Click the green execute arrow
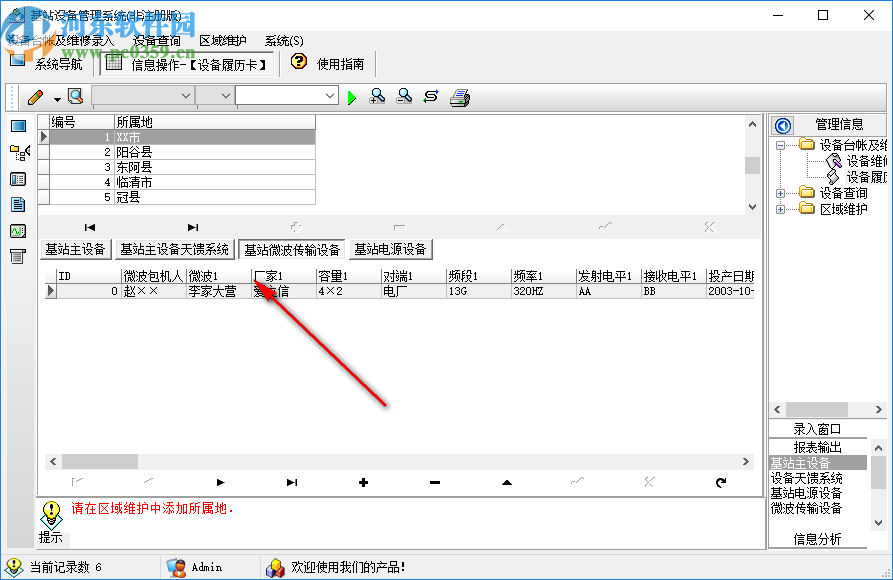 pos(353,96)
